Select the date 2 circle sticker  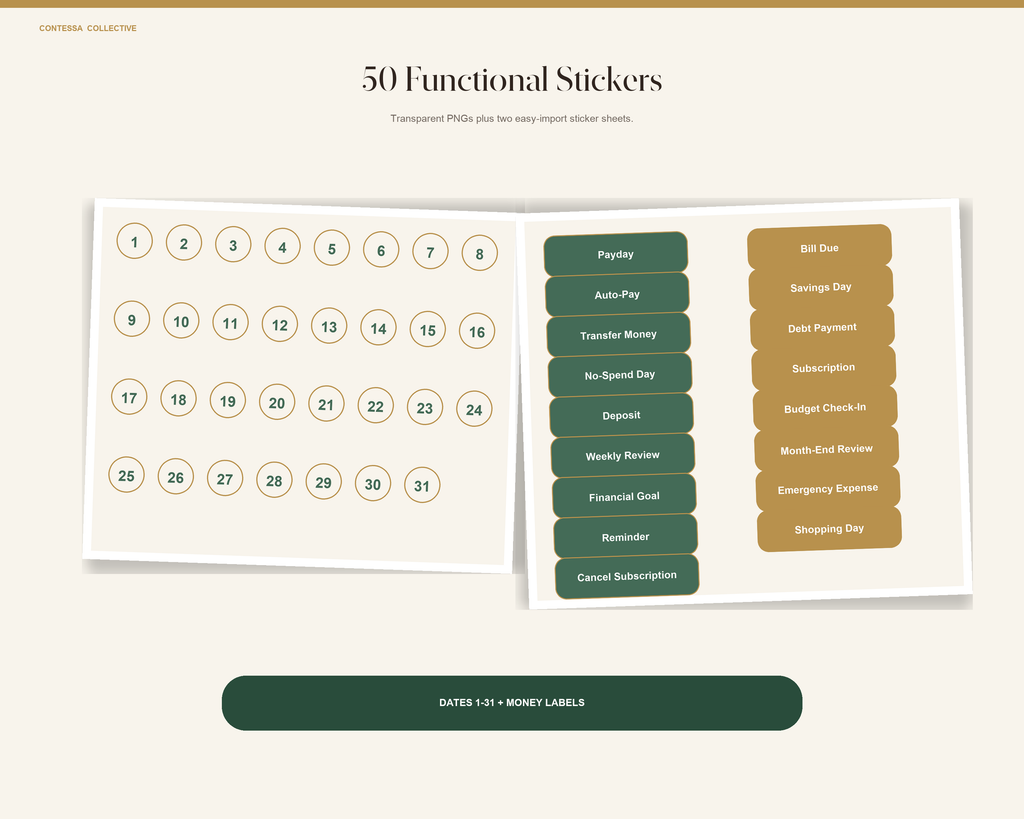click(184, 243)
